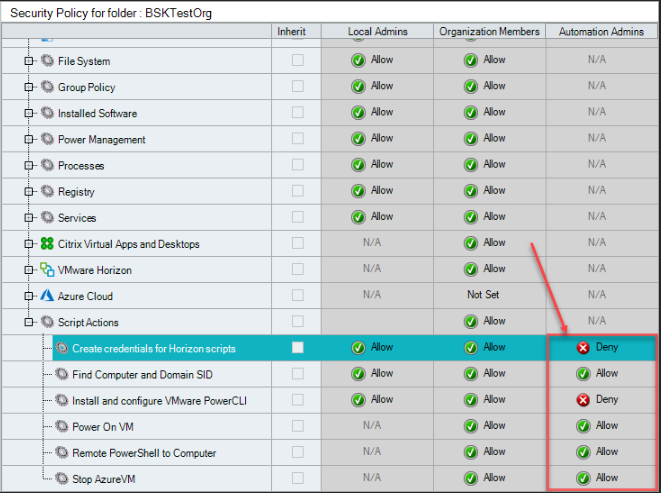
Task: Click red Deny icon for Create credentials Automation Admins
Action: click(583, 348)
